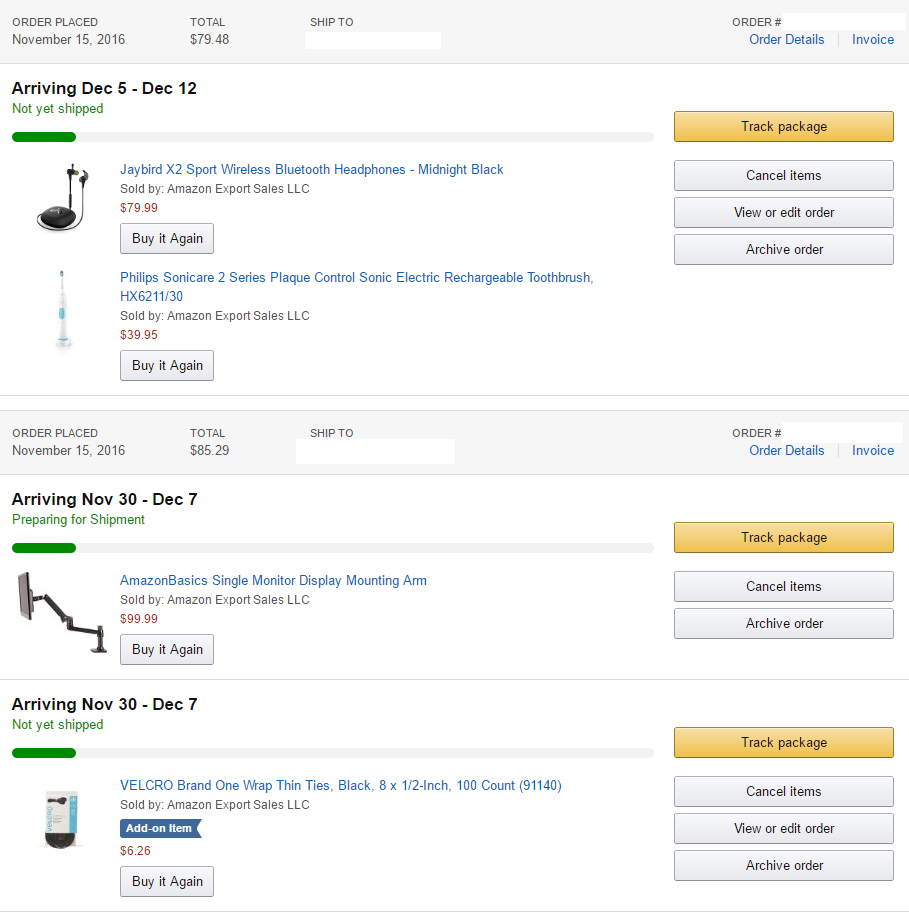Open the Jaybird X2 Sport Wireless Headphones link

tap(311, 170)
